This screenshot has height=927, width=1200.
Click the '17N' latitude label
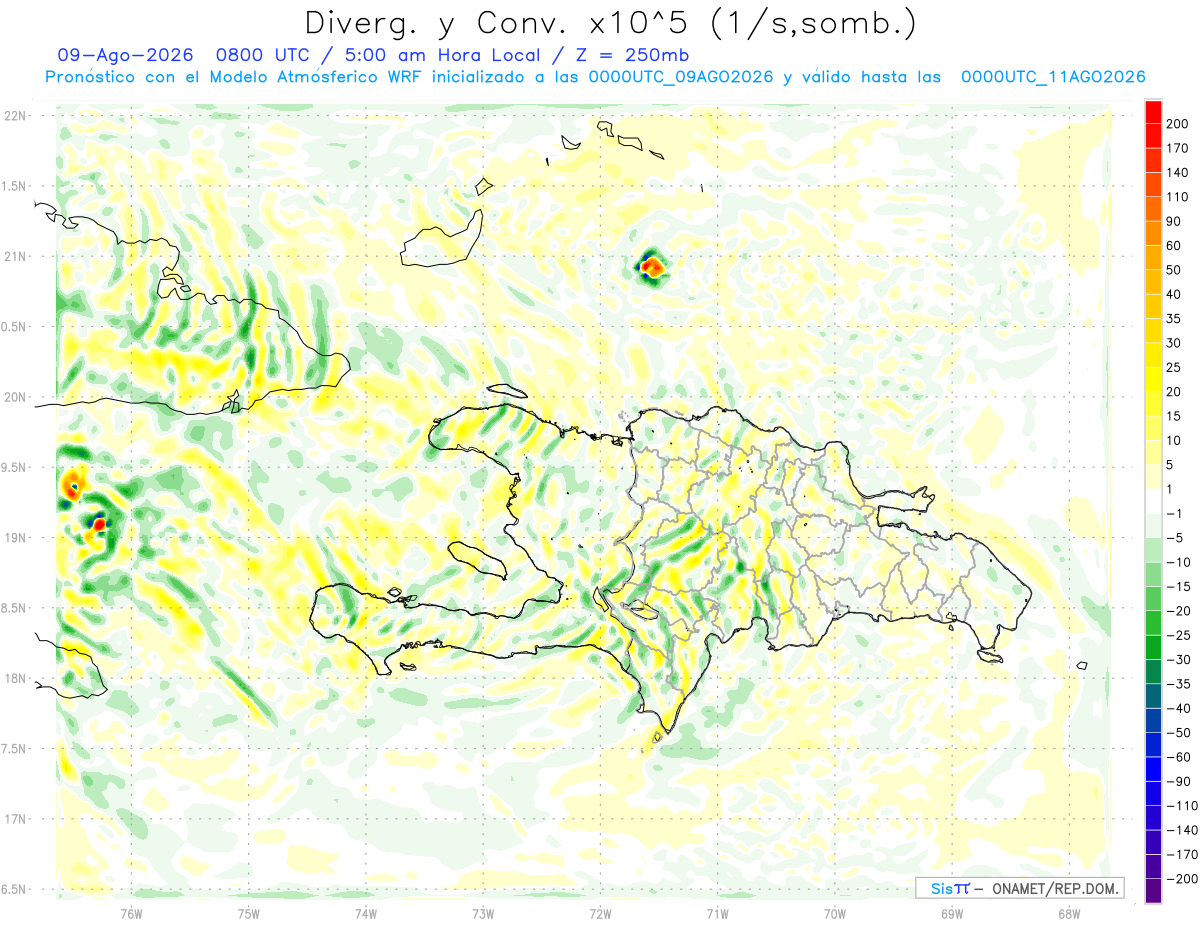[15, 818]
